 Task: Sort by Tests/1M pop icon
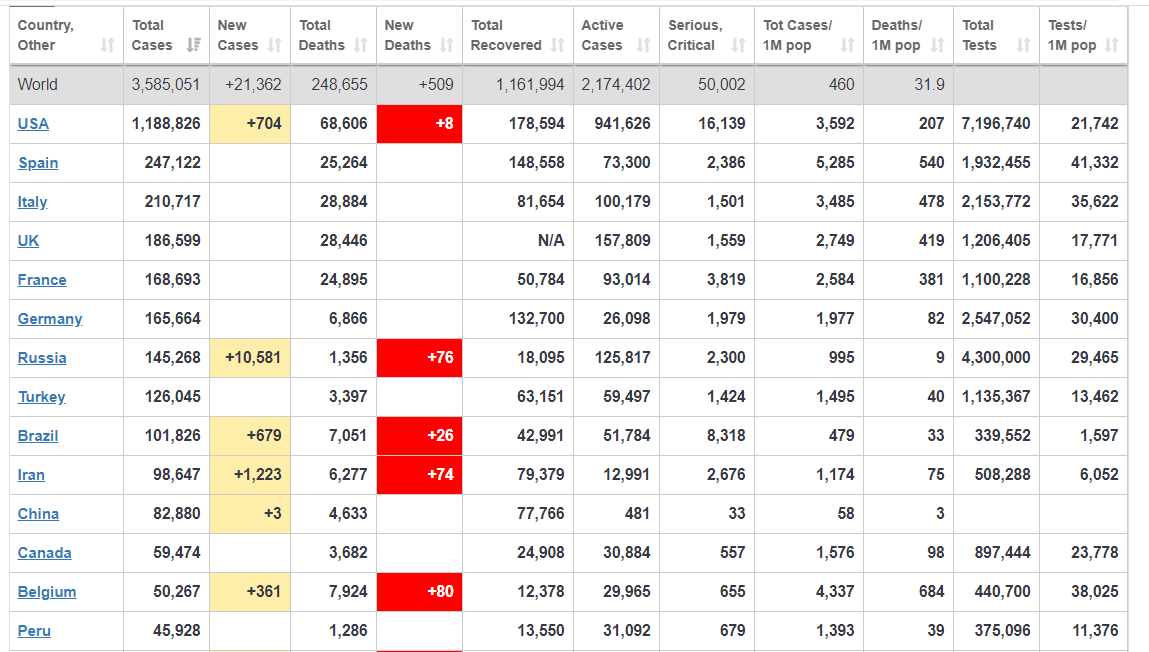point(1112,45)
